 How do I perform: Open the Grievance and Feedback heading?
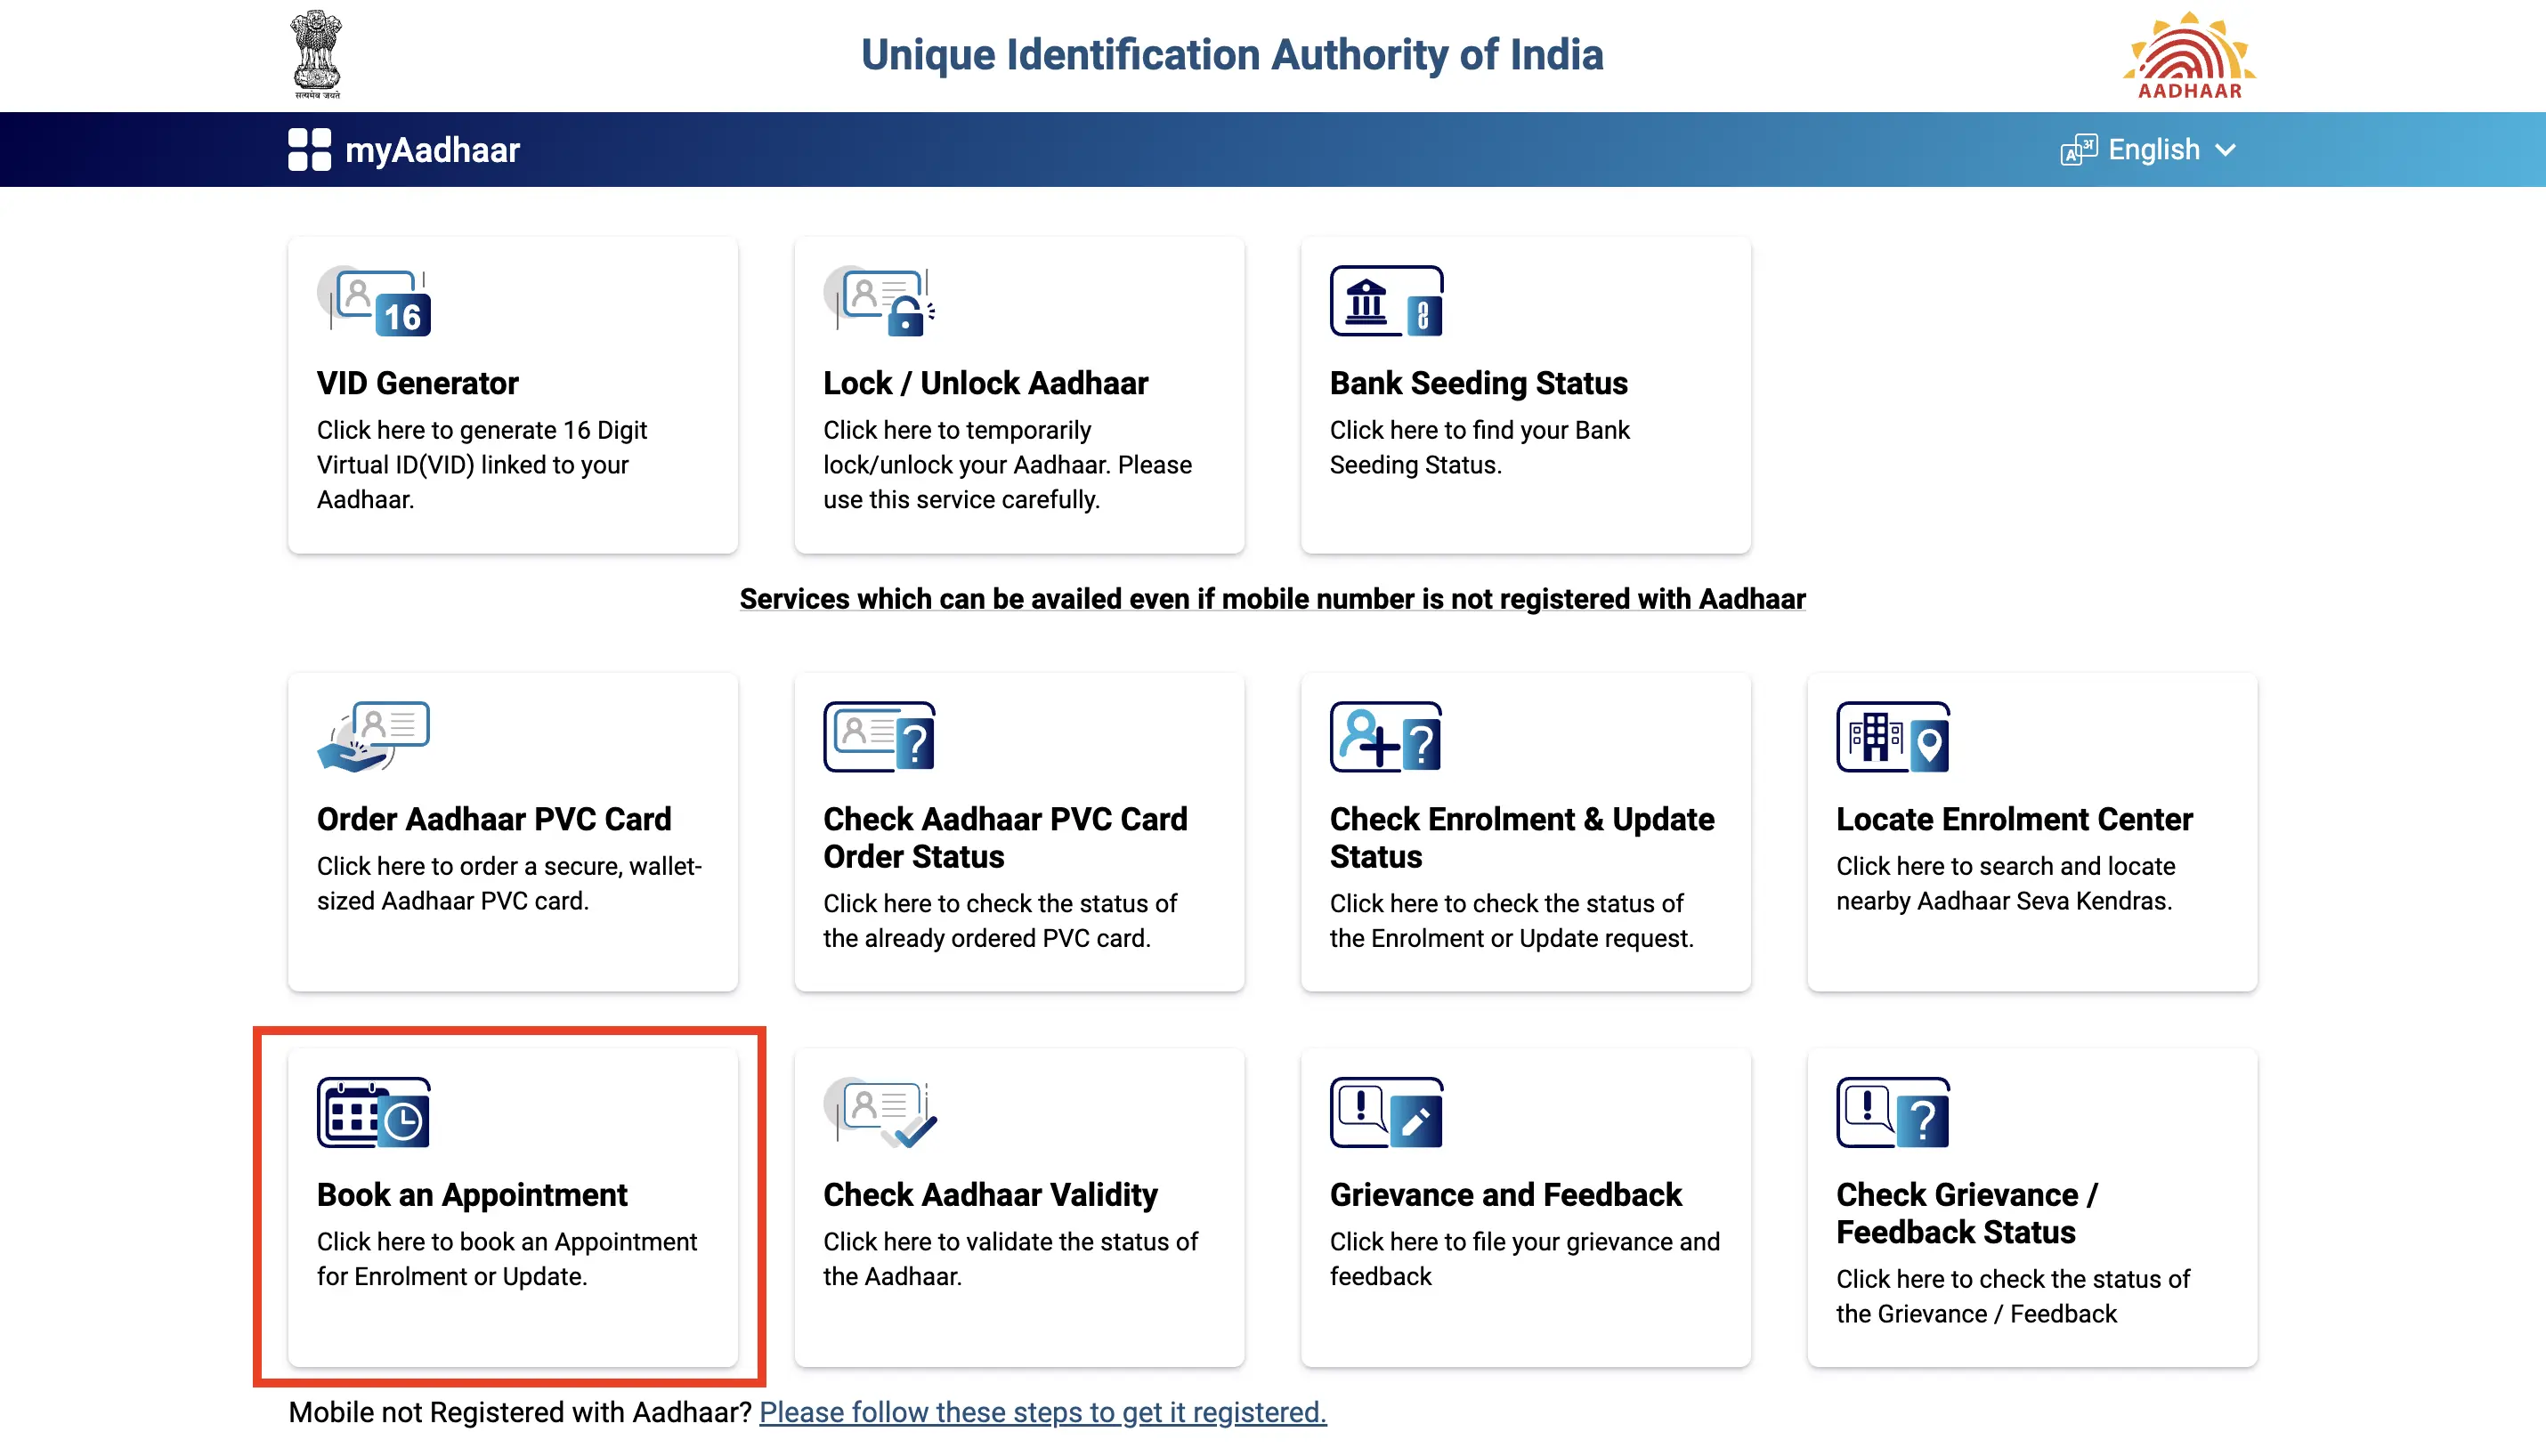pyautogui.click(x=1505, y=1194)
